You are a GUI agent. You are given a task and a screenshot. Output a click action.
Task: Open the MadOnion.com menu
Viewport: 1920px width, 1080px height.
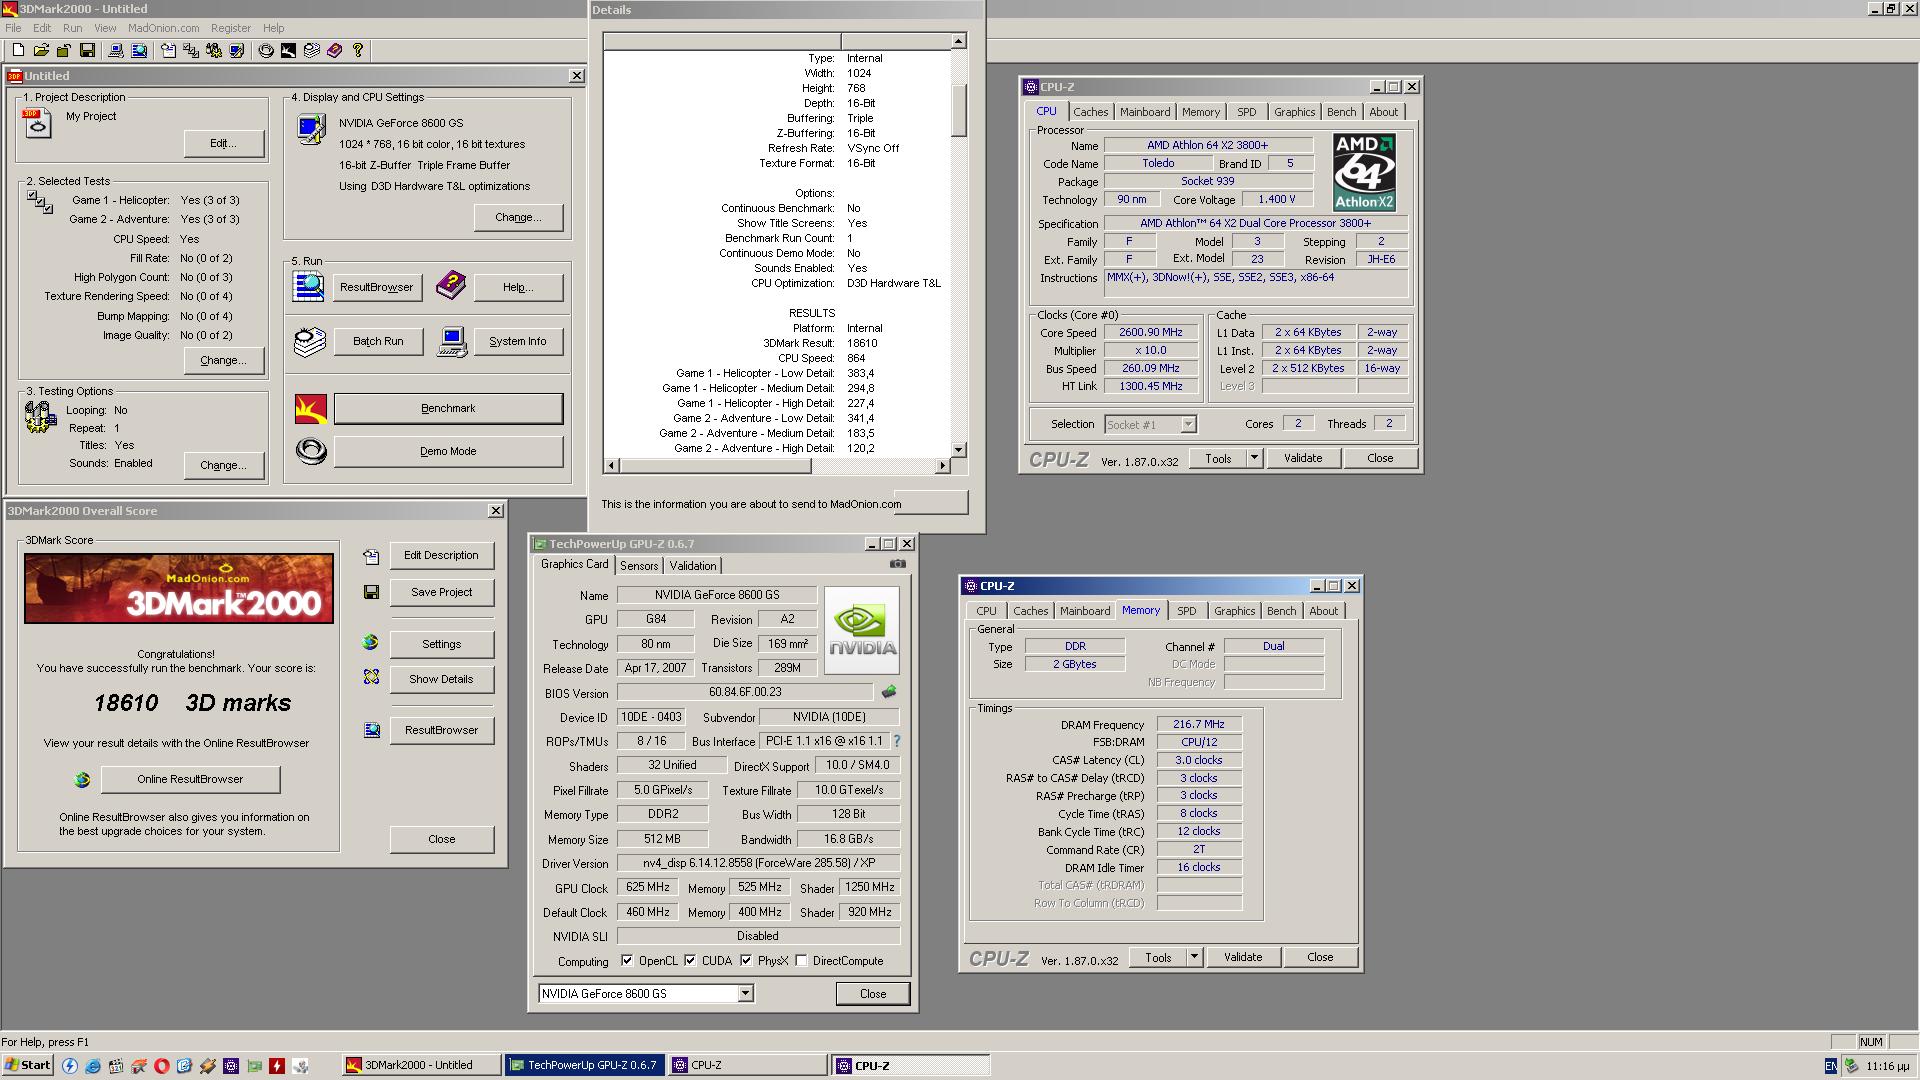click(163, 28)
